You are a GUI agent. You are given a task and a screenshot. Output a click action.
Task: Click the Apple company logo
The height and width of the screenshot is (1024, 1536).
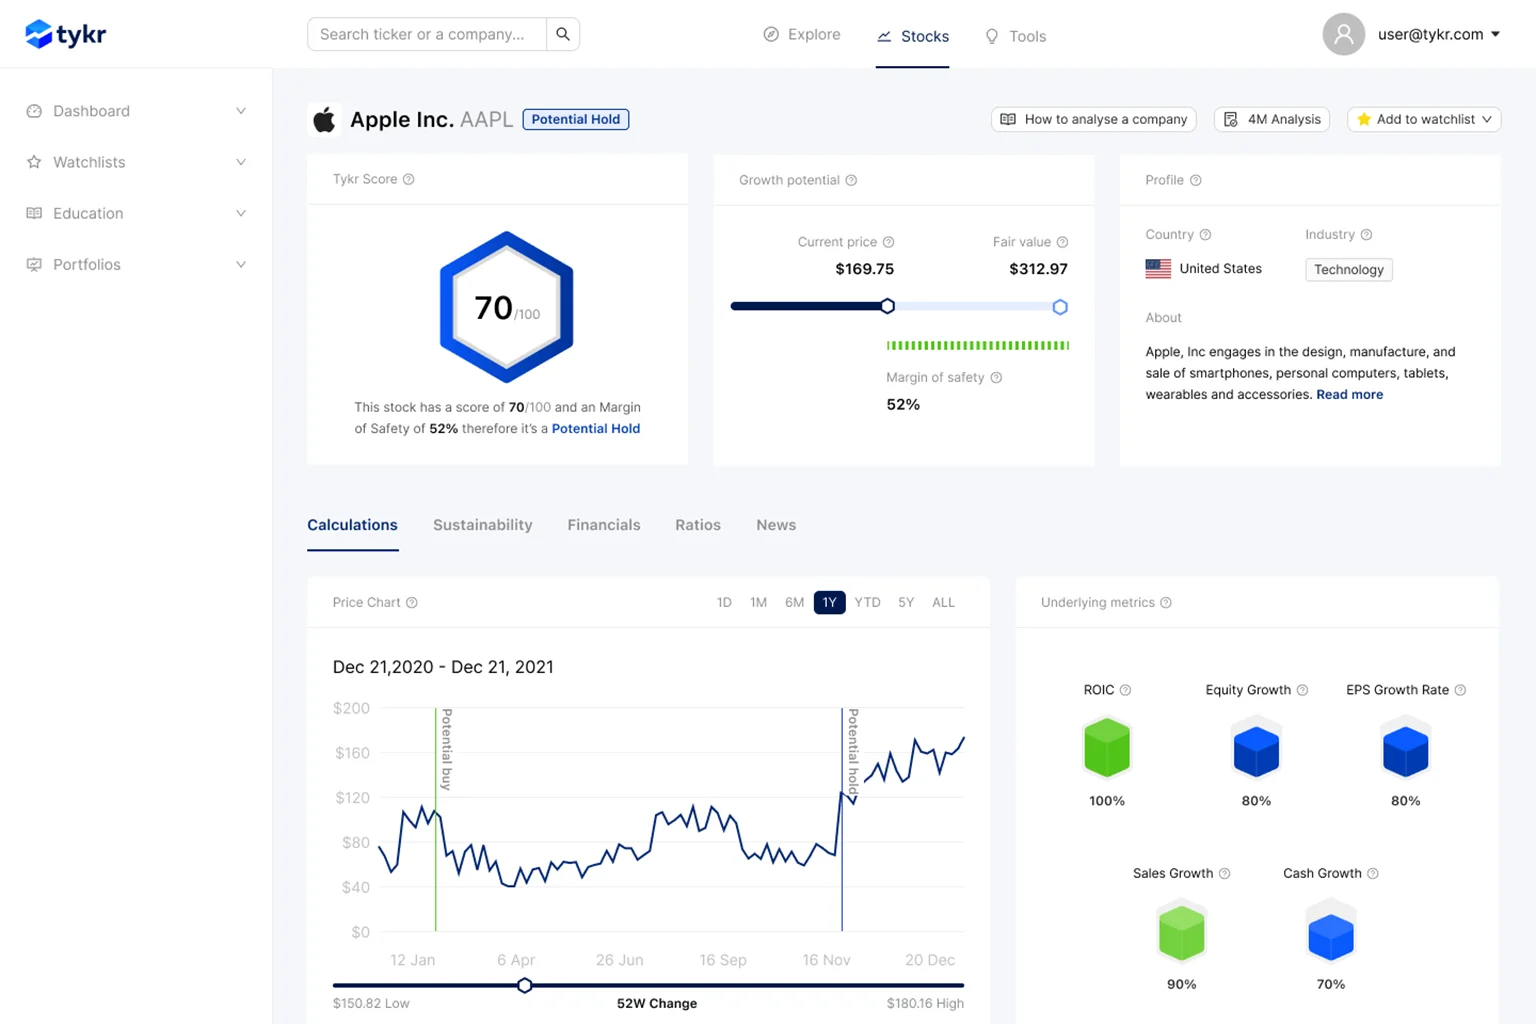click(x=324, y=120)
